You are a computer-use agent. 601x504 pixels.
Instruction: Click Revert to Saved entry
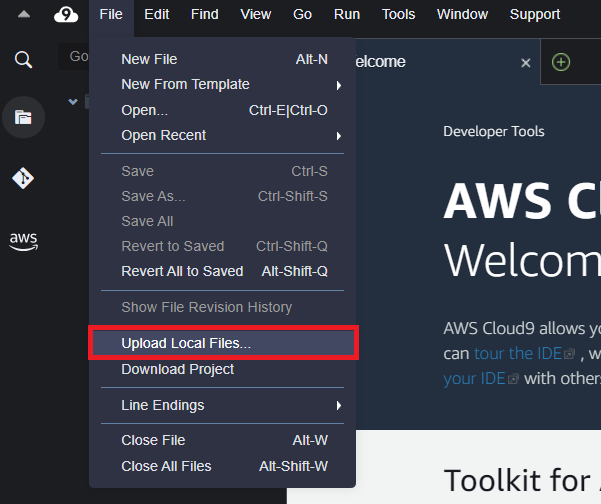click(222, 246)
